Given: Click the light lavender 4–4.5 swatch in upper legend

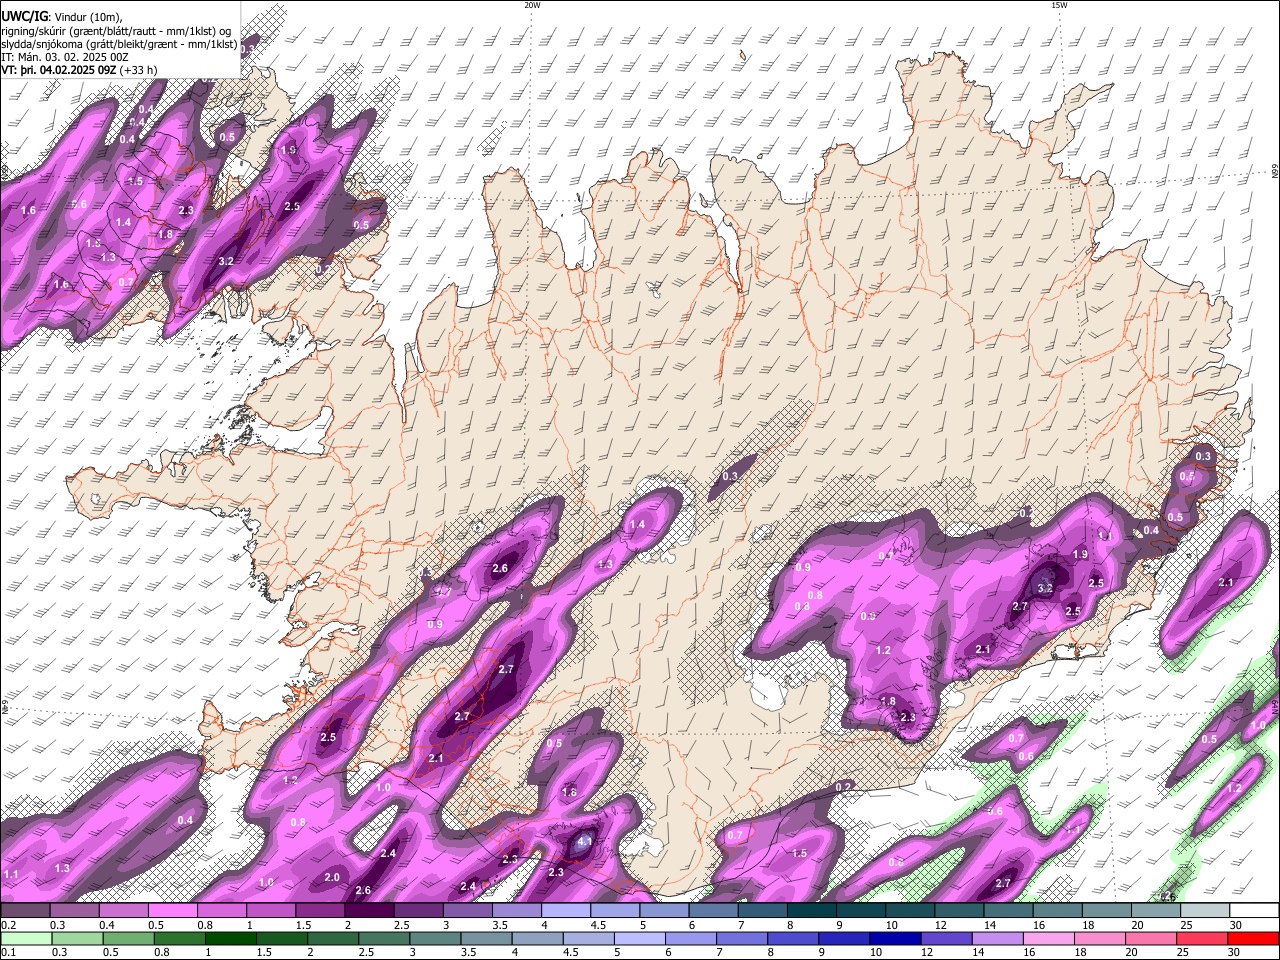Looking at the screenshot, I should [x=566, y=911].
